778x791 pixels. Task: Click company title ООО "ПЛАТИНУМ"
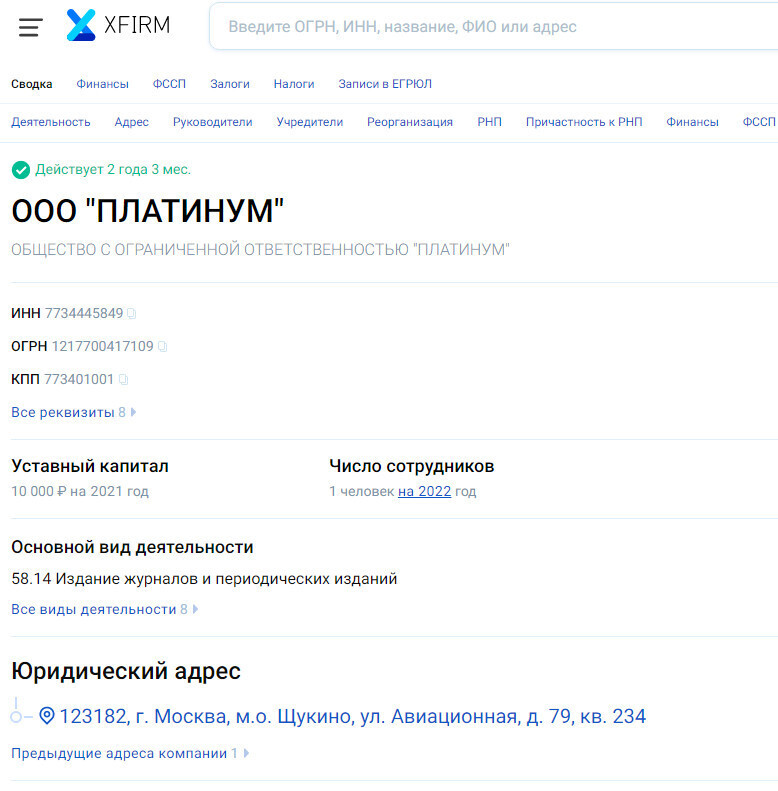tap(148, 211)
